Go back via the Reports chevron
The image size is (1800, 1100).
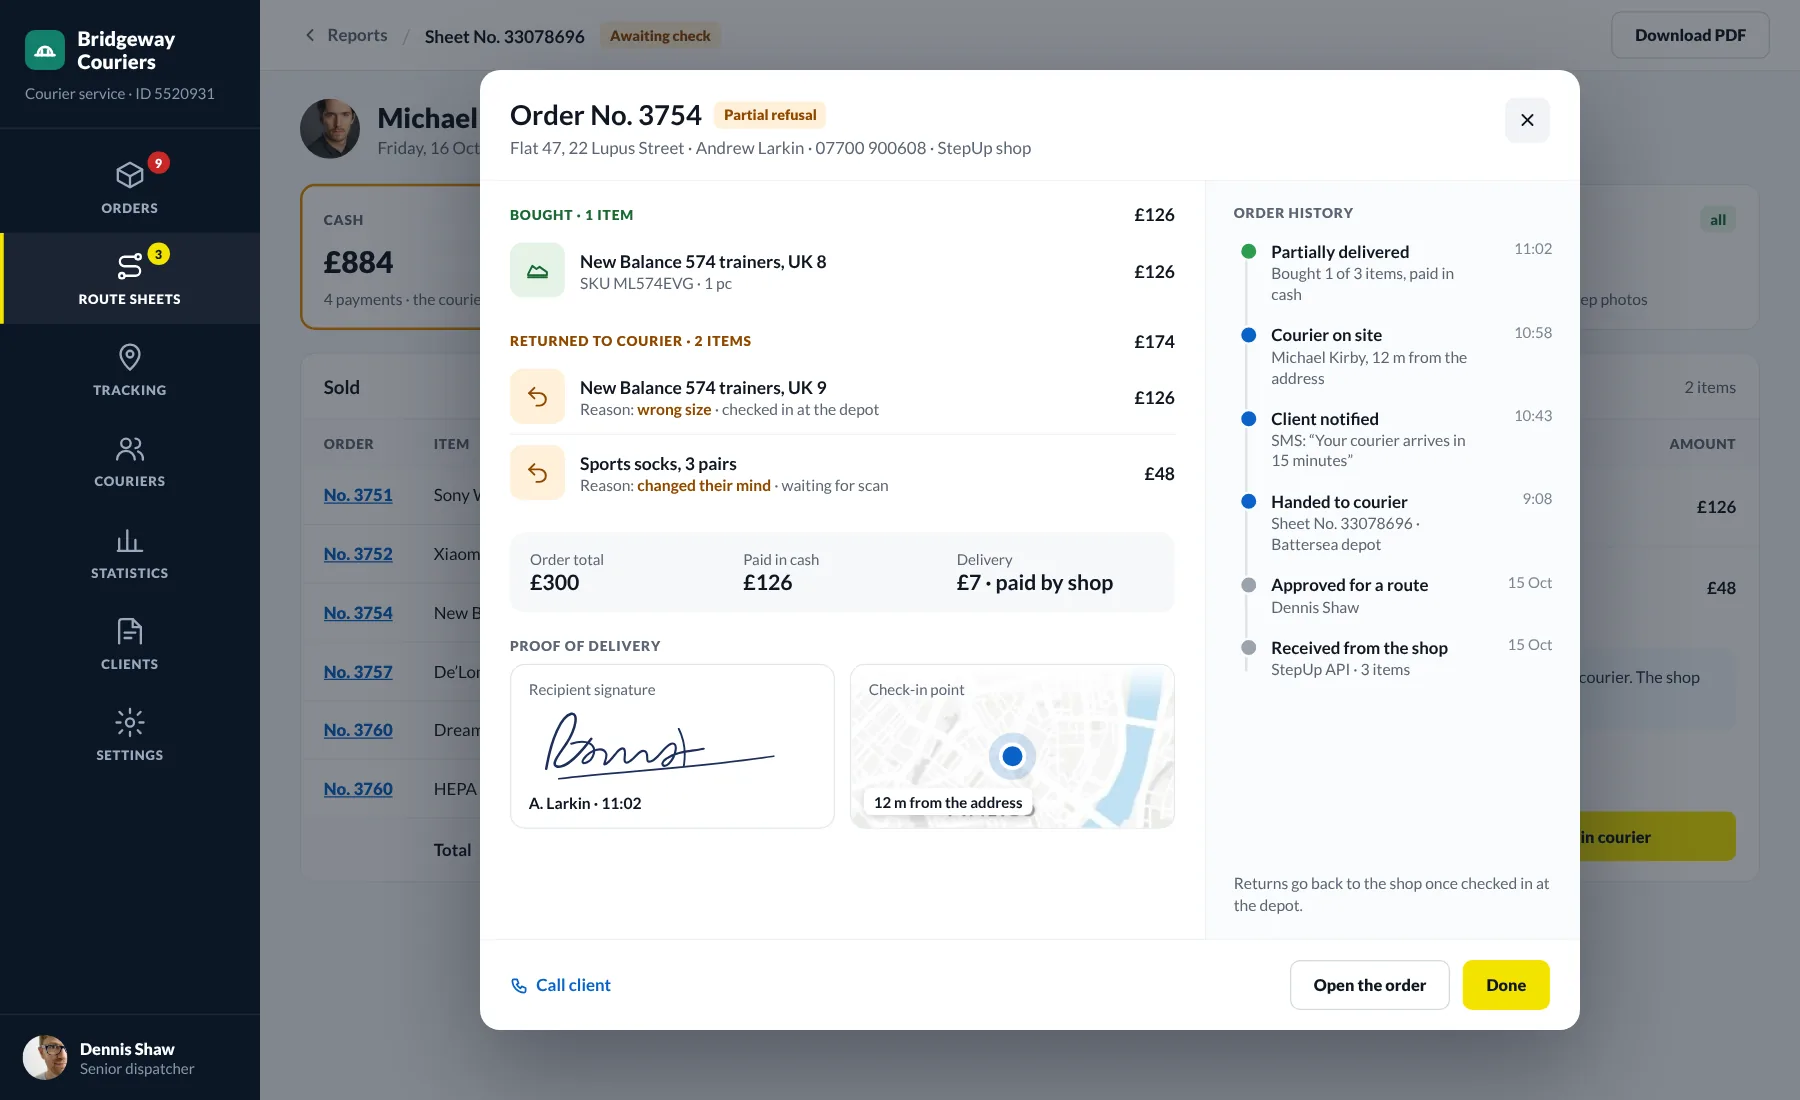click(x=310, y=35)
